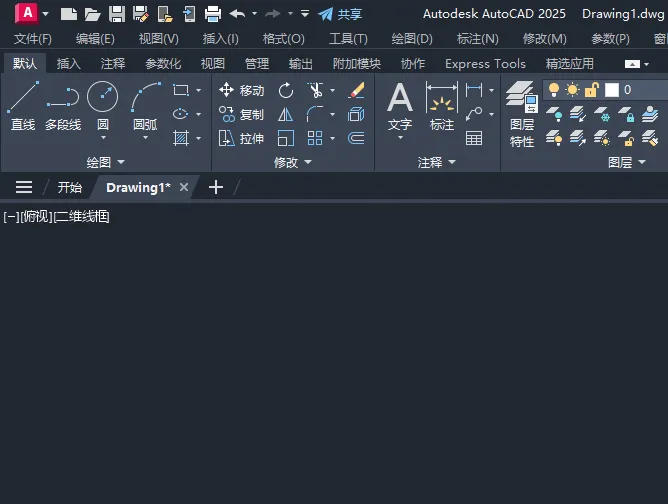The height and width of the screenshot is (504, 668).
Task: Toggle layer 0 sun freeze state
Action: (572, 90)
